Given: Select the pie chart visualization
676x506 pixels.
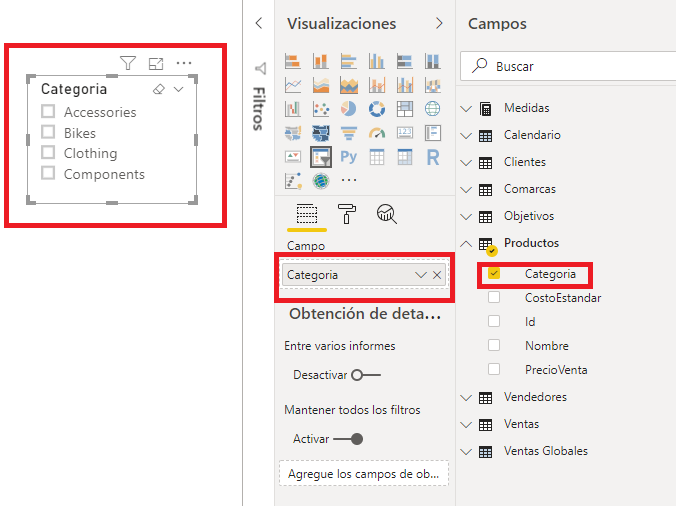Looking at the screenshot, I should click(x=348, y=109).
